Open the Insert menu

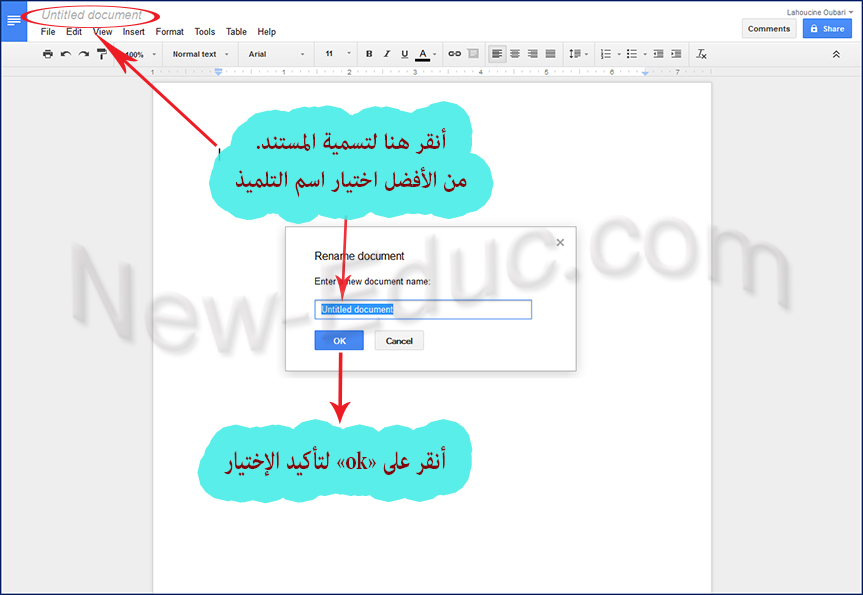click(134, 32)
